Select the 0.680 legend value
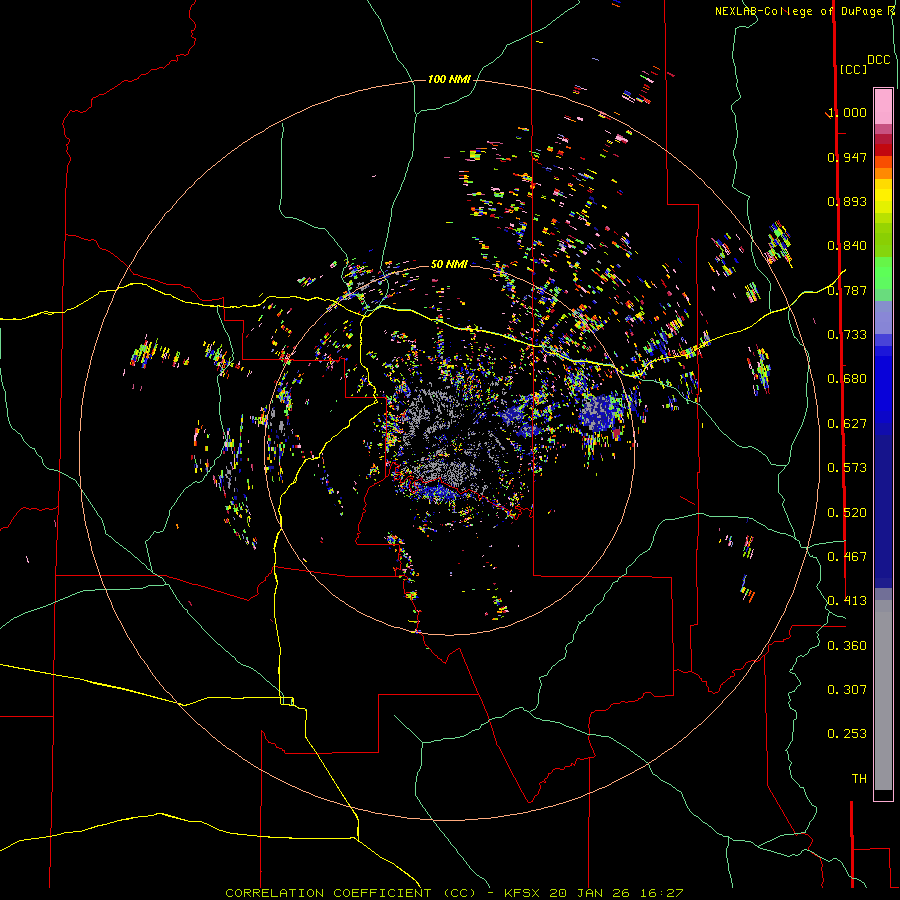The image size is (900, 900). pyautogui.click(x=847, y=379)
